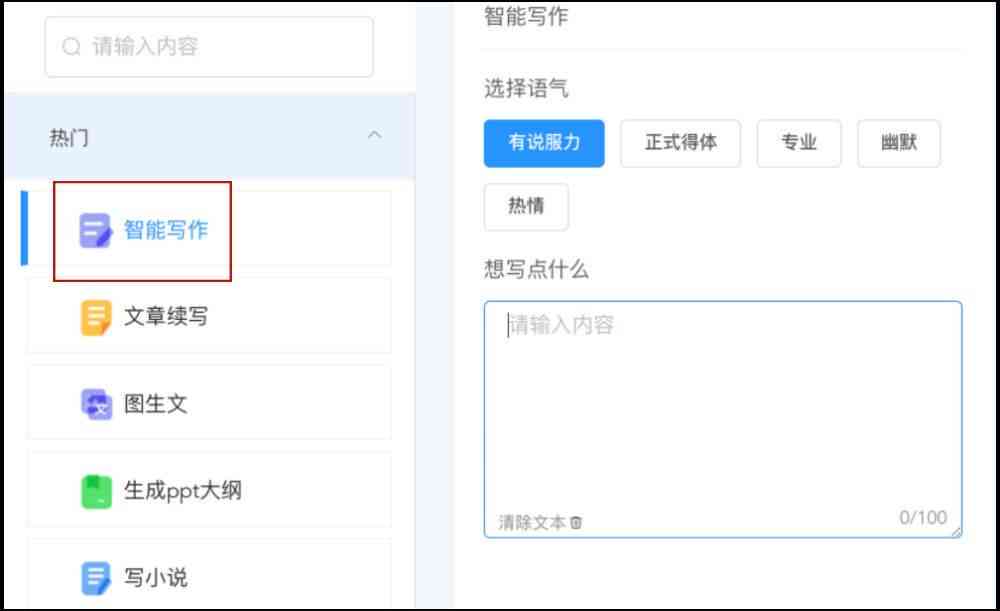
Task: Click the 想写点什么 label
Action: [x=536, y=269]
